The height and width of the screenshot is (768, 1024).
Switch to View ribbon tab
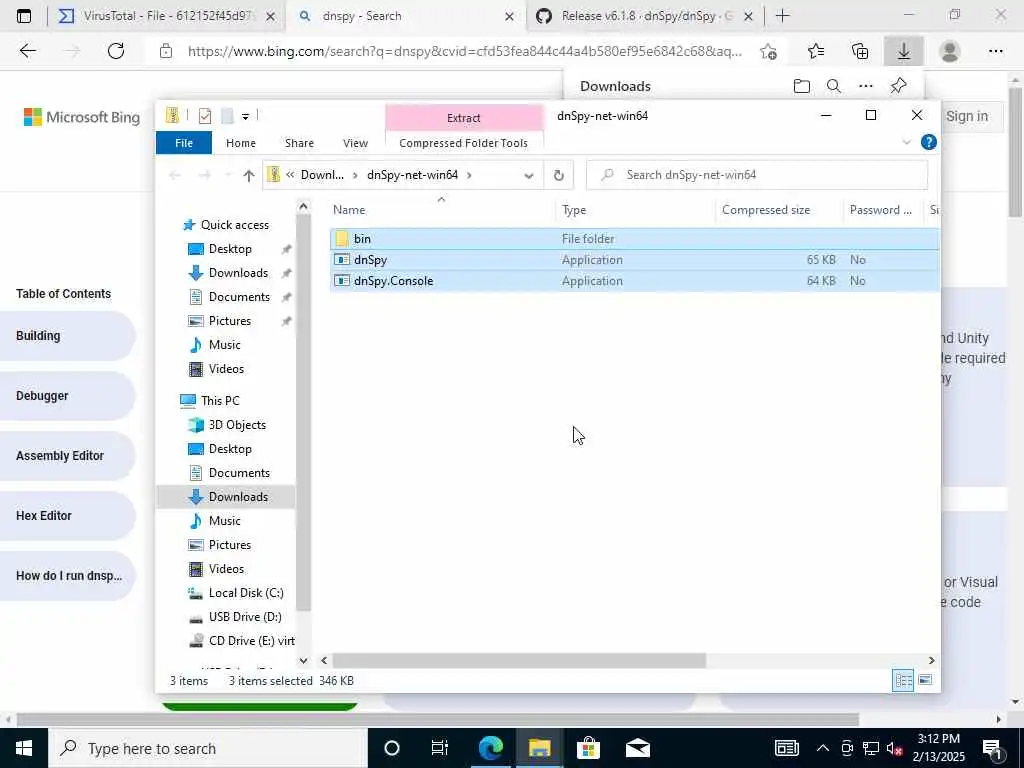coord(355,142)
